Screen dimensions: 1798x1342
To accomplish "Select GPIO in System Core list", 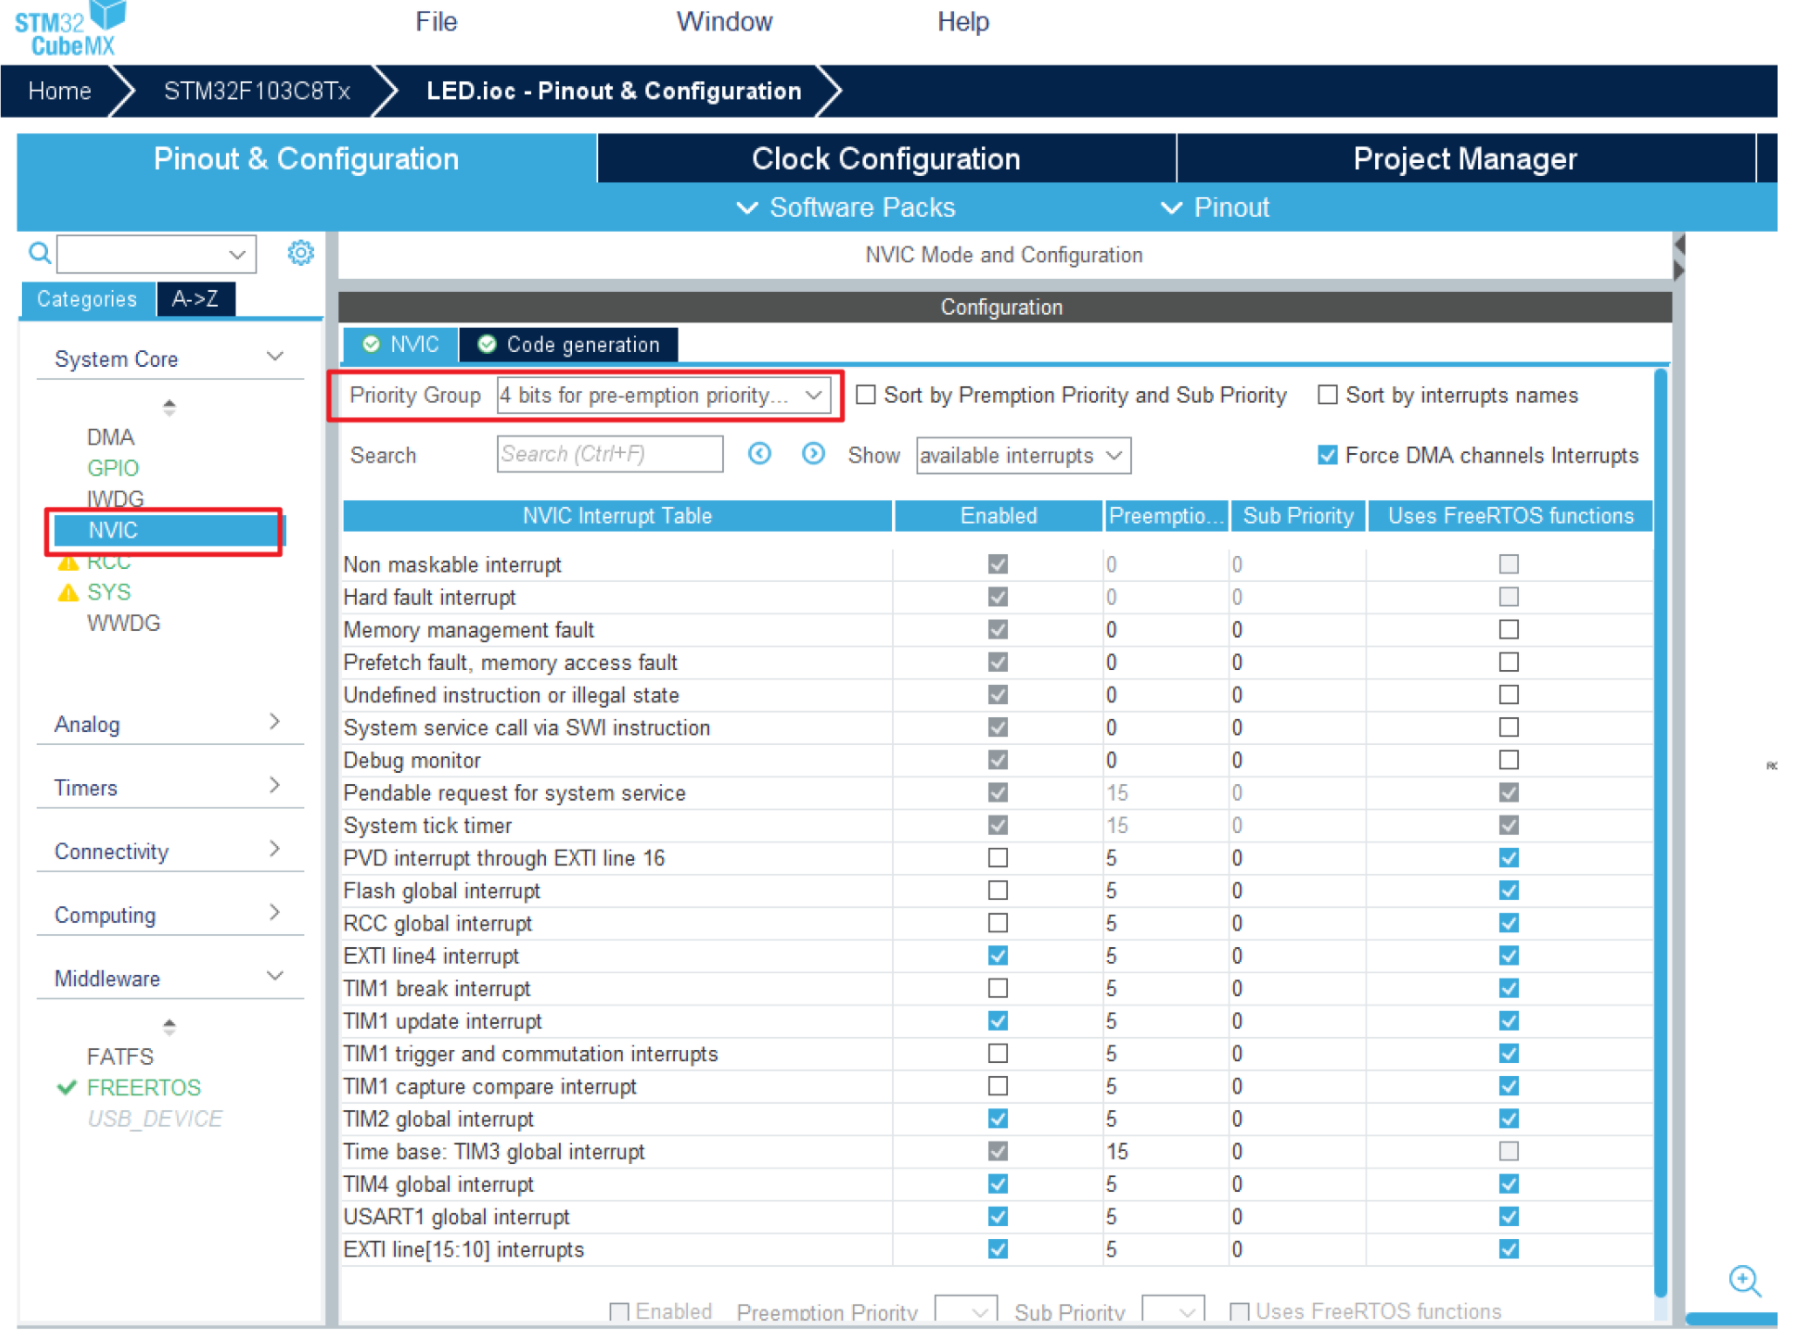I will tap(112, 468).
